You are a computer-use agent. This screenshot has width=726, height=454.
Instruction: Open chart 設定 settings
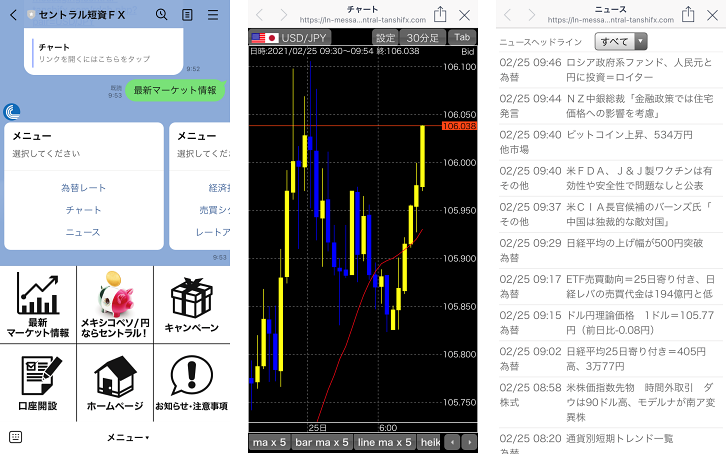click(385, 37)
